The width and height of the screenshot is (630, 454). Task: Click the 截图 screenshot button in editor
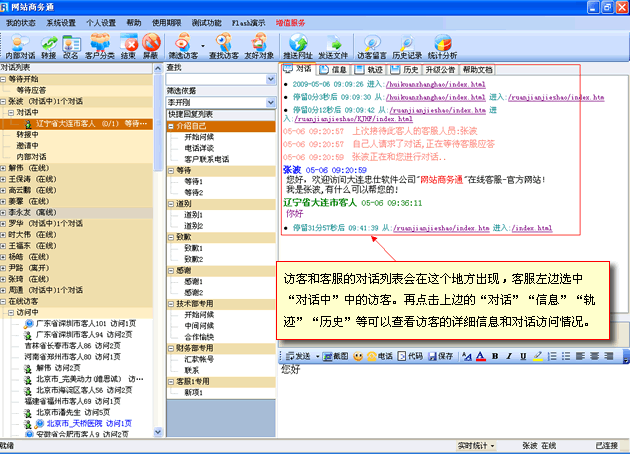click(x=336, y=356)
